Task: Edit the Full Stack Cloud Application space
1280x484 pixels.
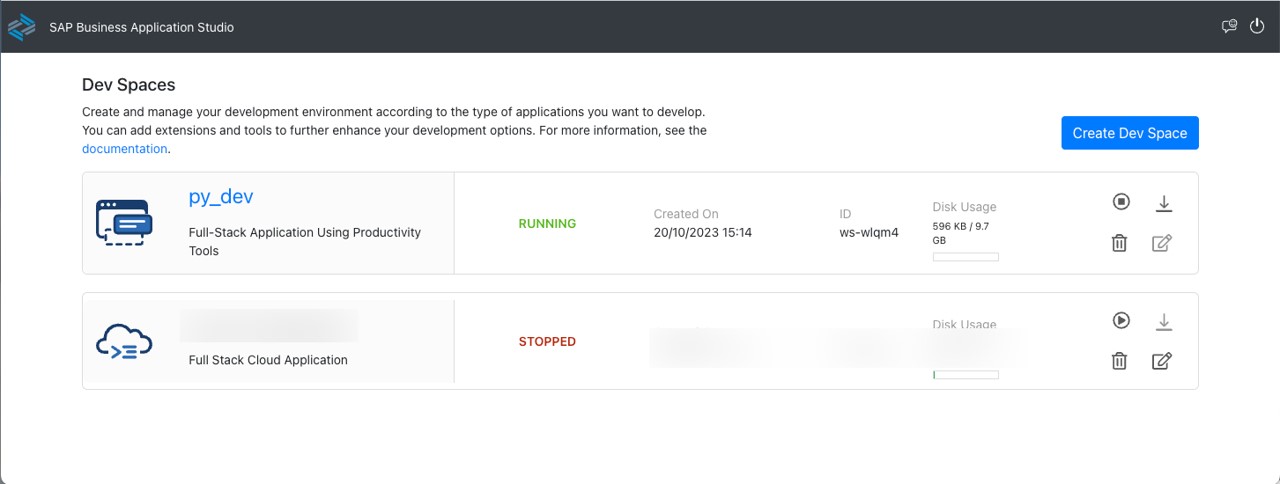Action: coord(1161,361)
